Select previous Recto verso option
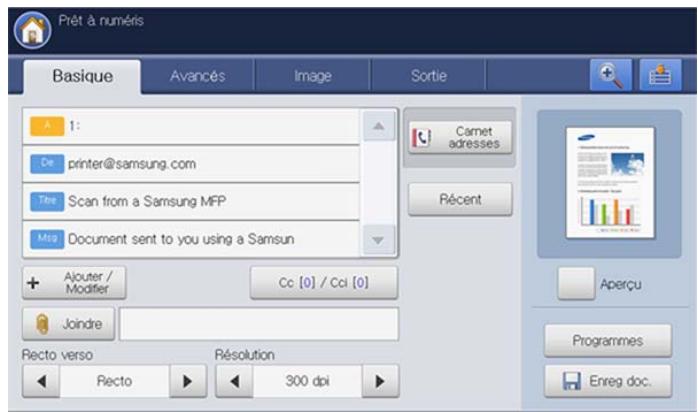The height and width of the screenshot is (412, 698). (41, 381)
